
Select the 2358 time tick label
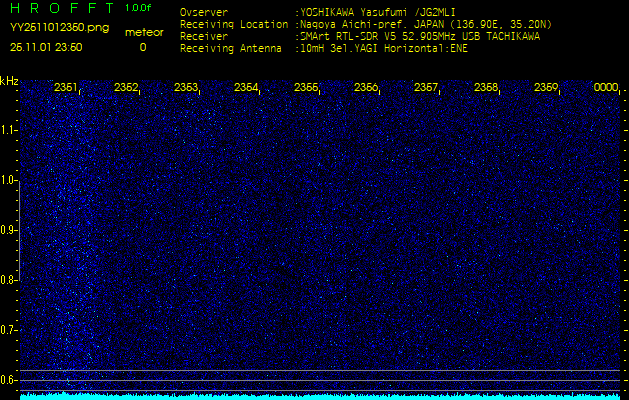486,88
